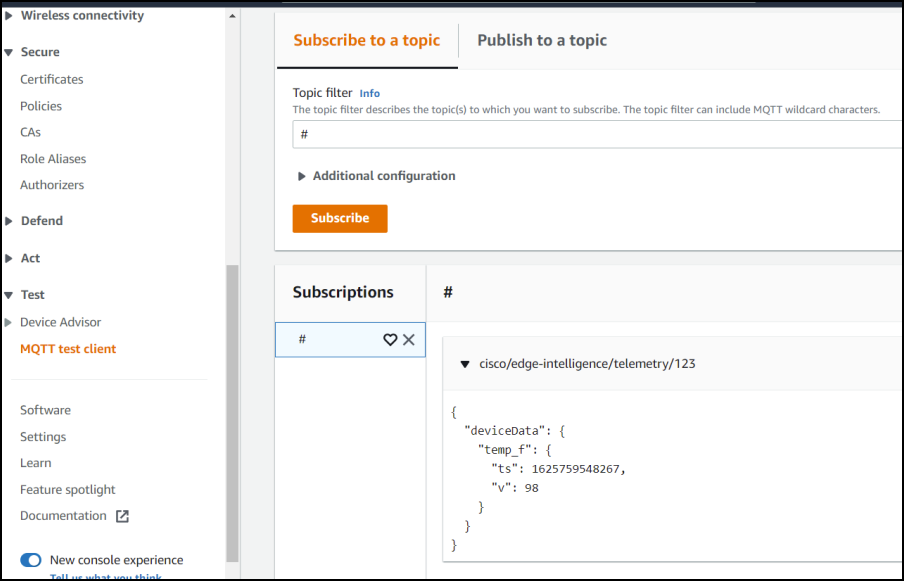Expand Device Advisor submenu arrow
The height and width of the screenshot is (581, 904).
[x=8, y=322]
